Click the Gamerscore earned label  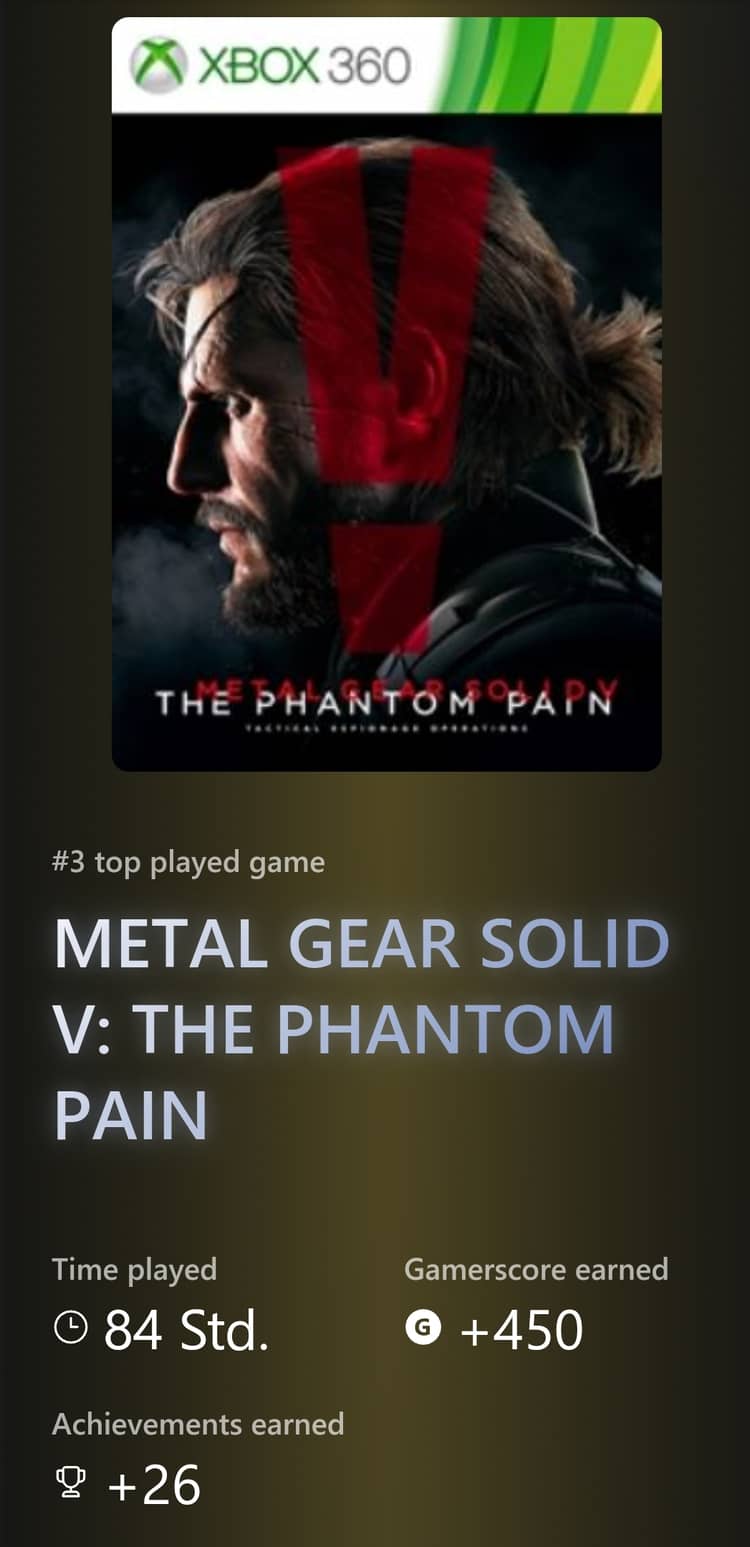coord(536,1270)
